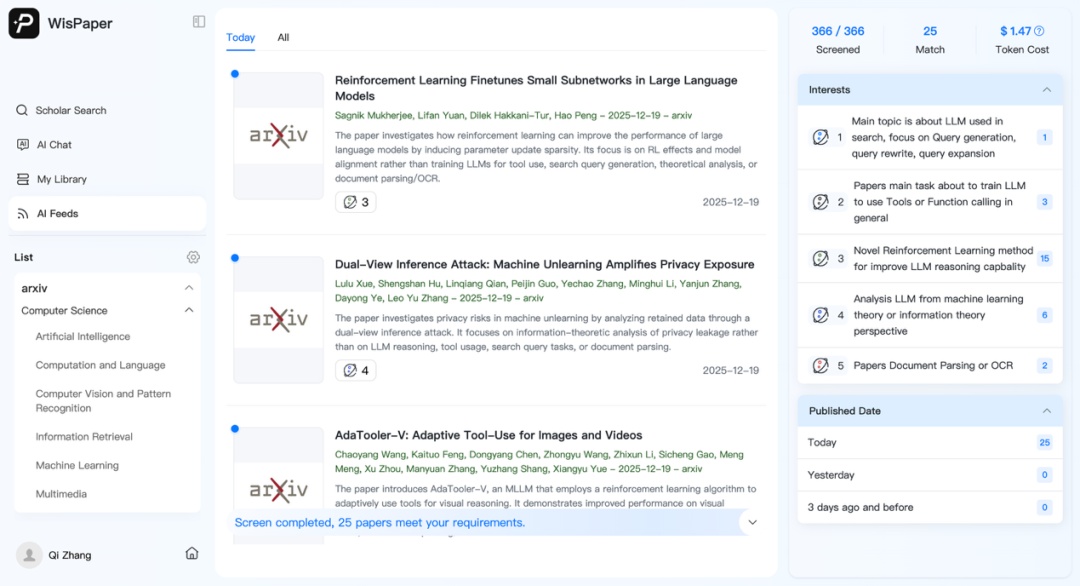Collapse the arxiv list group

[x=189, y=288]
